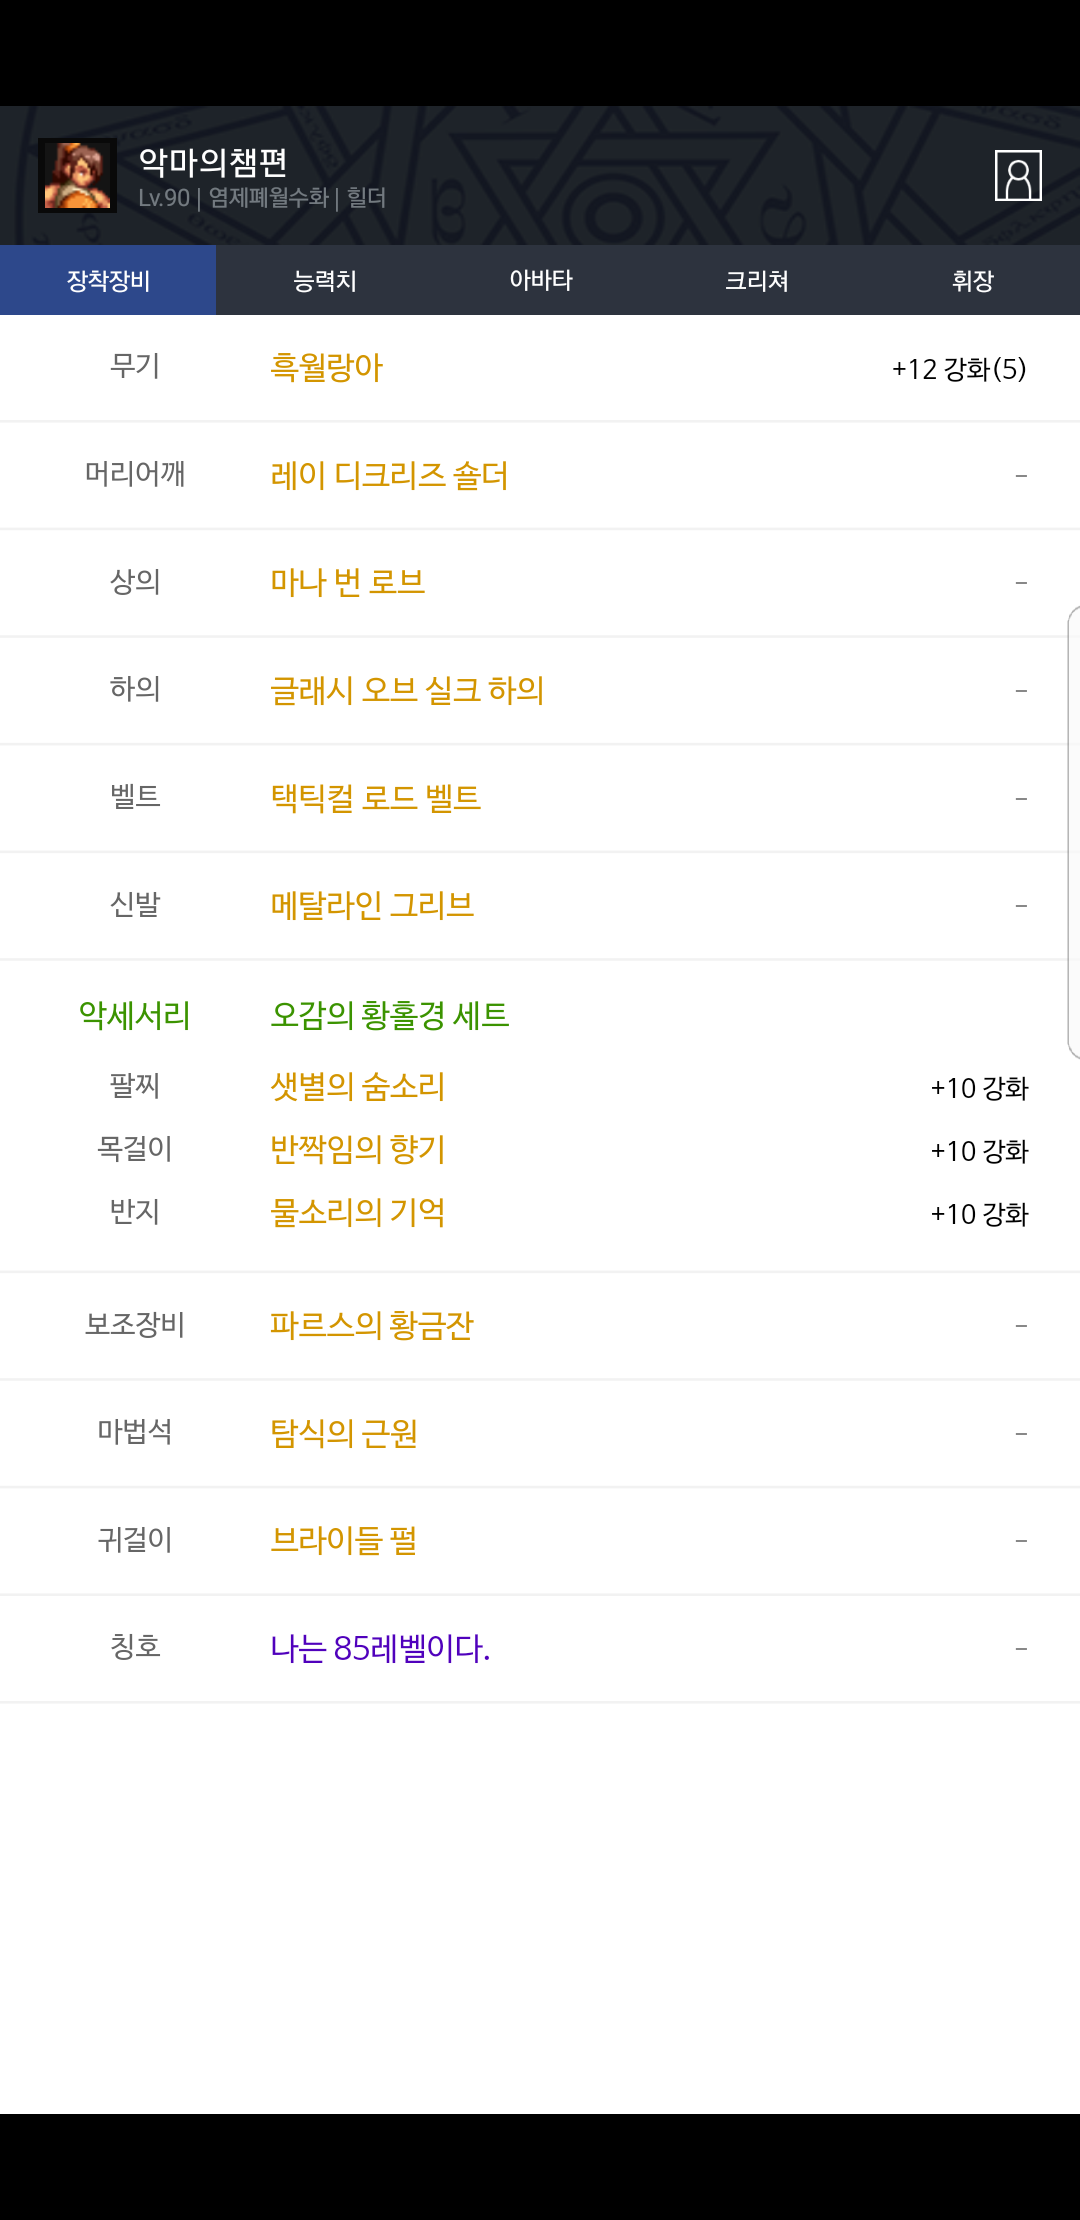Open the weapon item 흑월랑아
This screenshot has width=1080, height=2220.
pyautogui.click(x=327, y=368)
